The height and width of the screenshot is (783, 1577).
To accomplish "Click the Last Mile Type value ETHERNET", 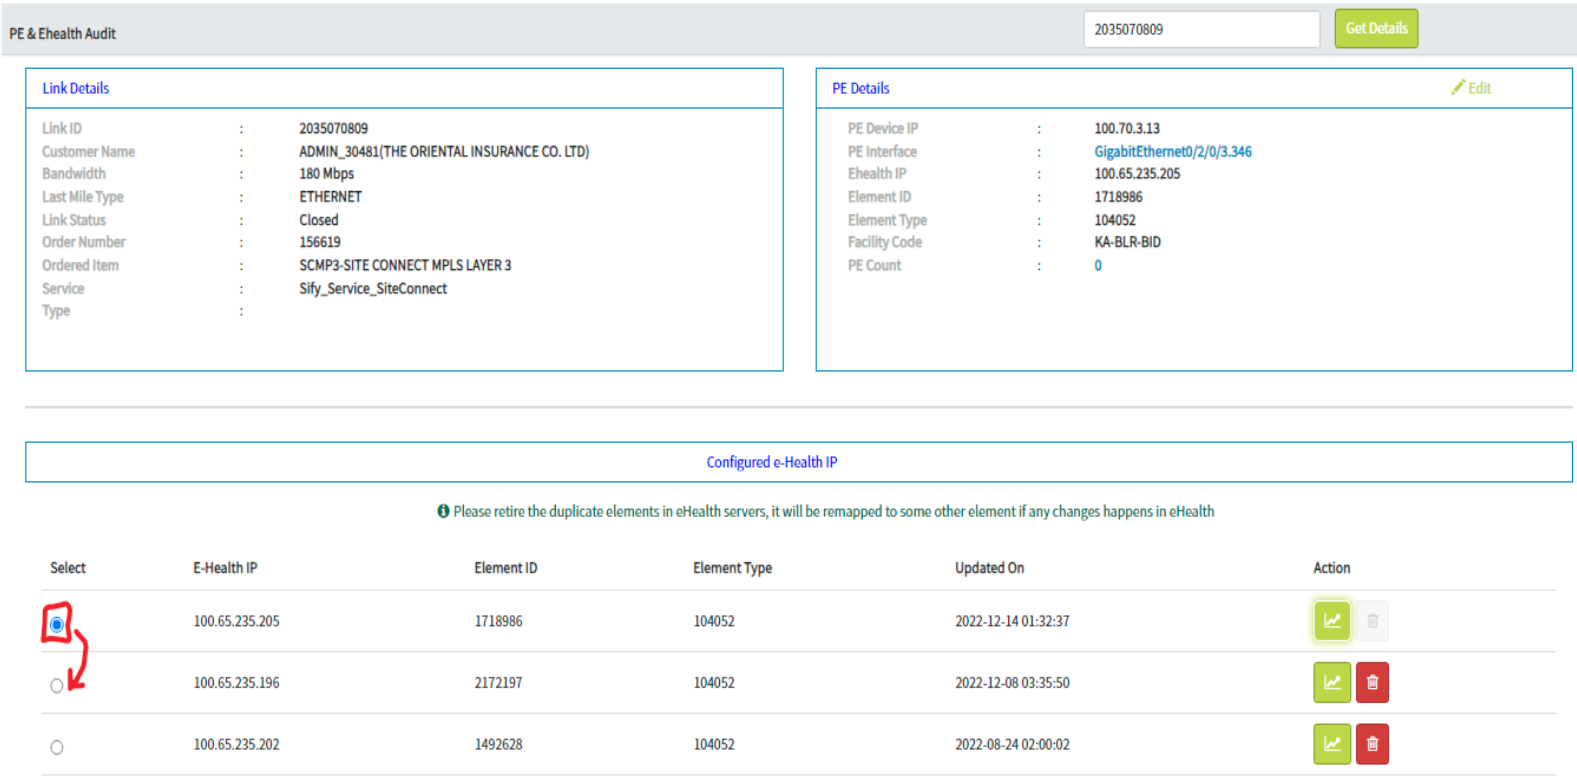I will [x=331, y=197].
